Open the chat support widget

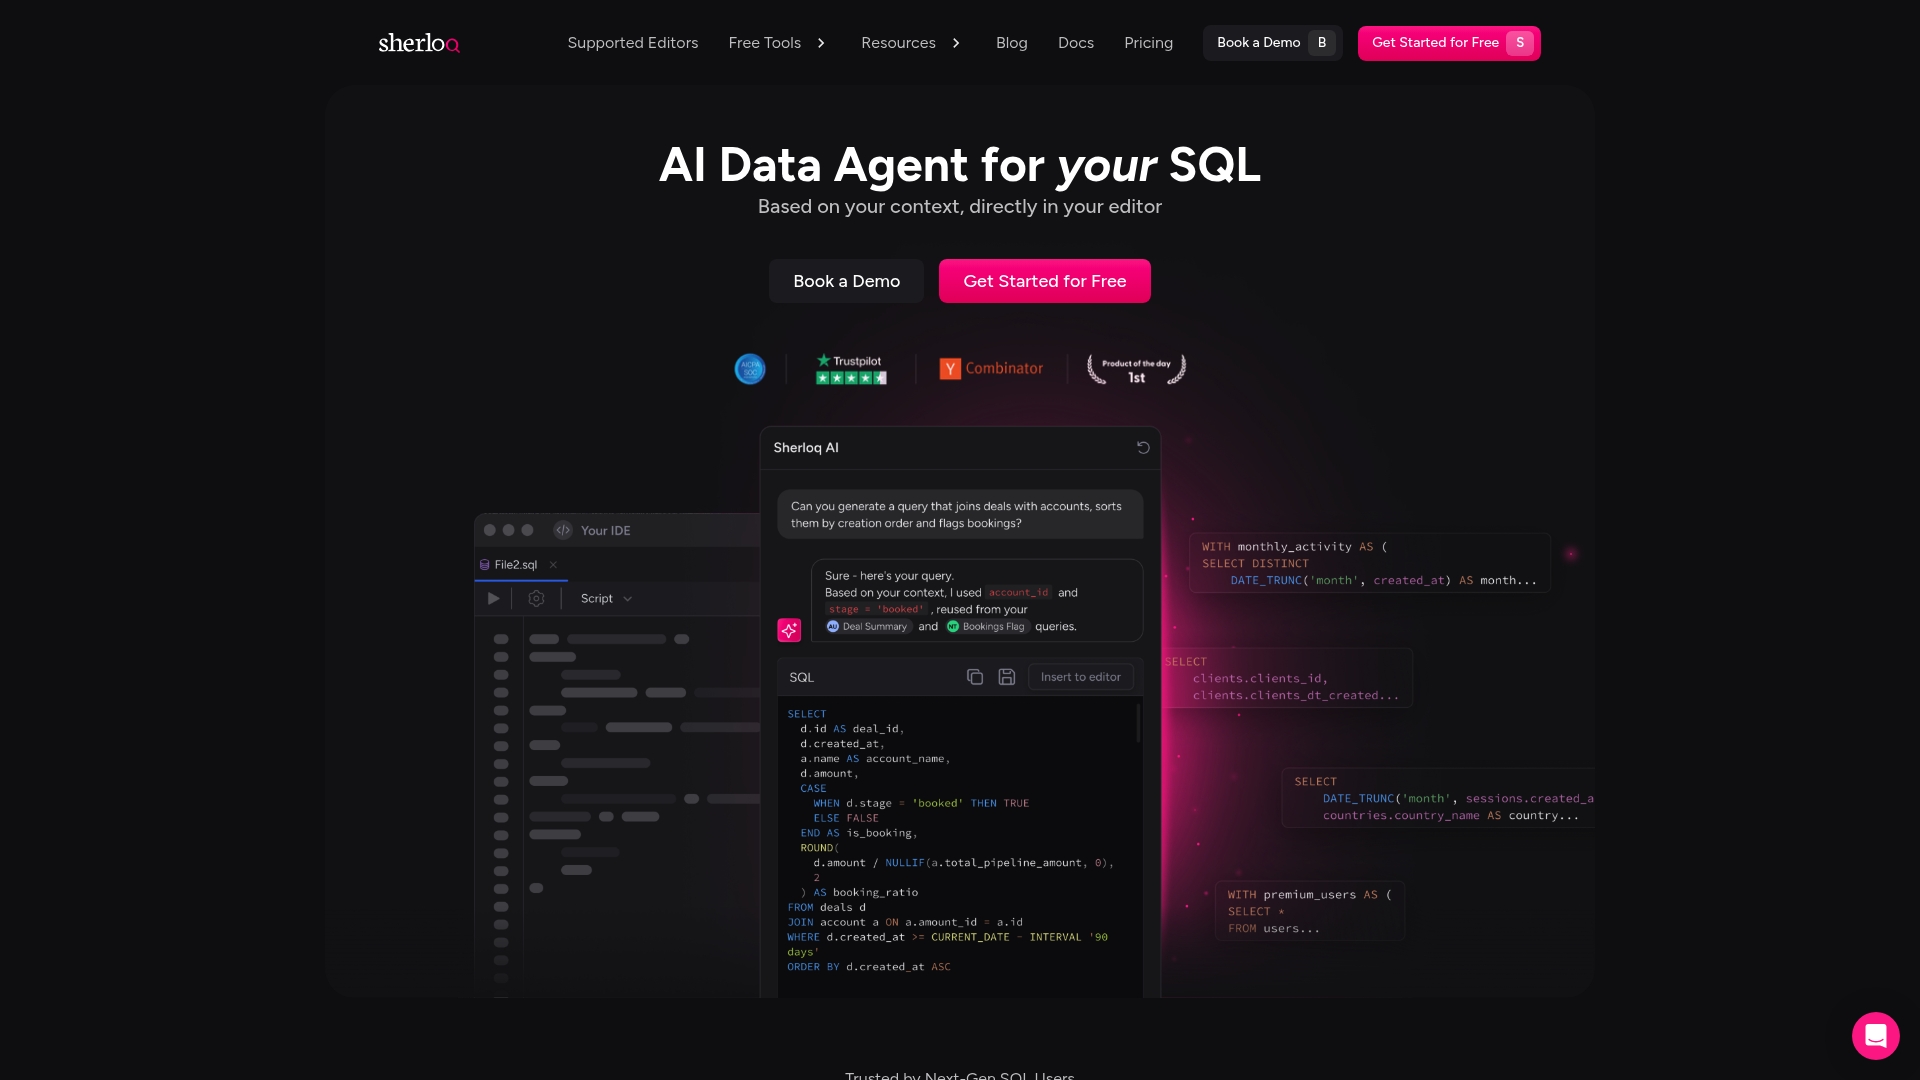pos(1875,1035)
